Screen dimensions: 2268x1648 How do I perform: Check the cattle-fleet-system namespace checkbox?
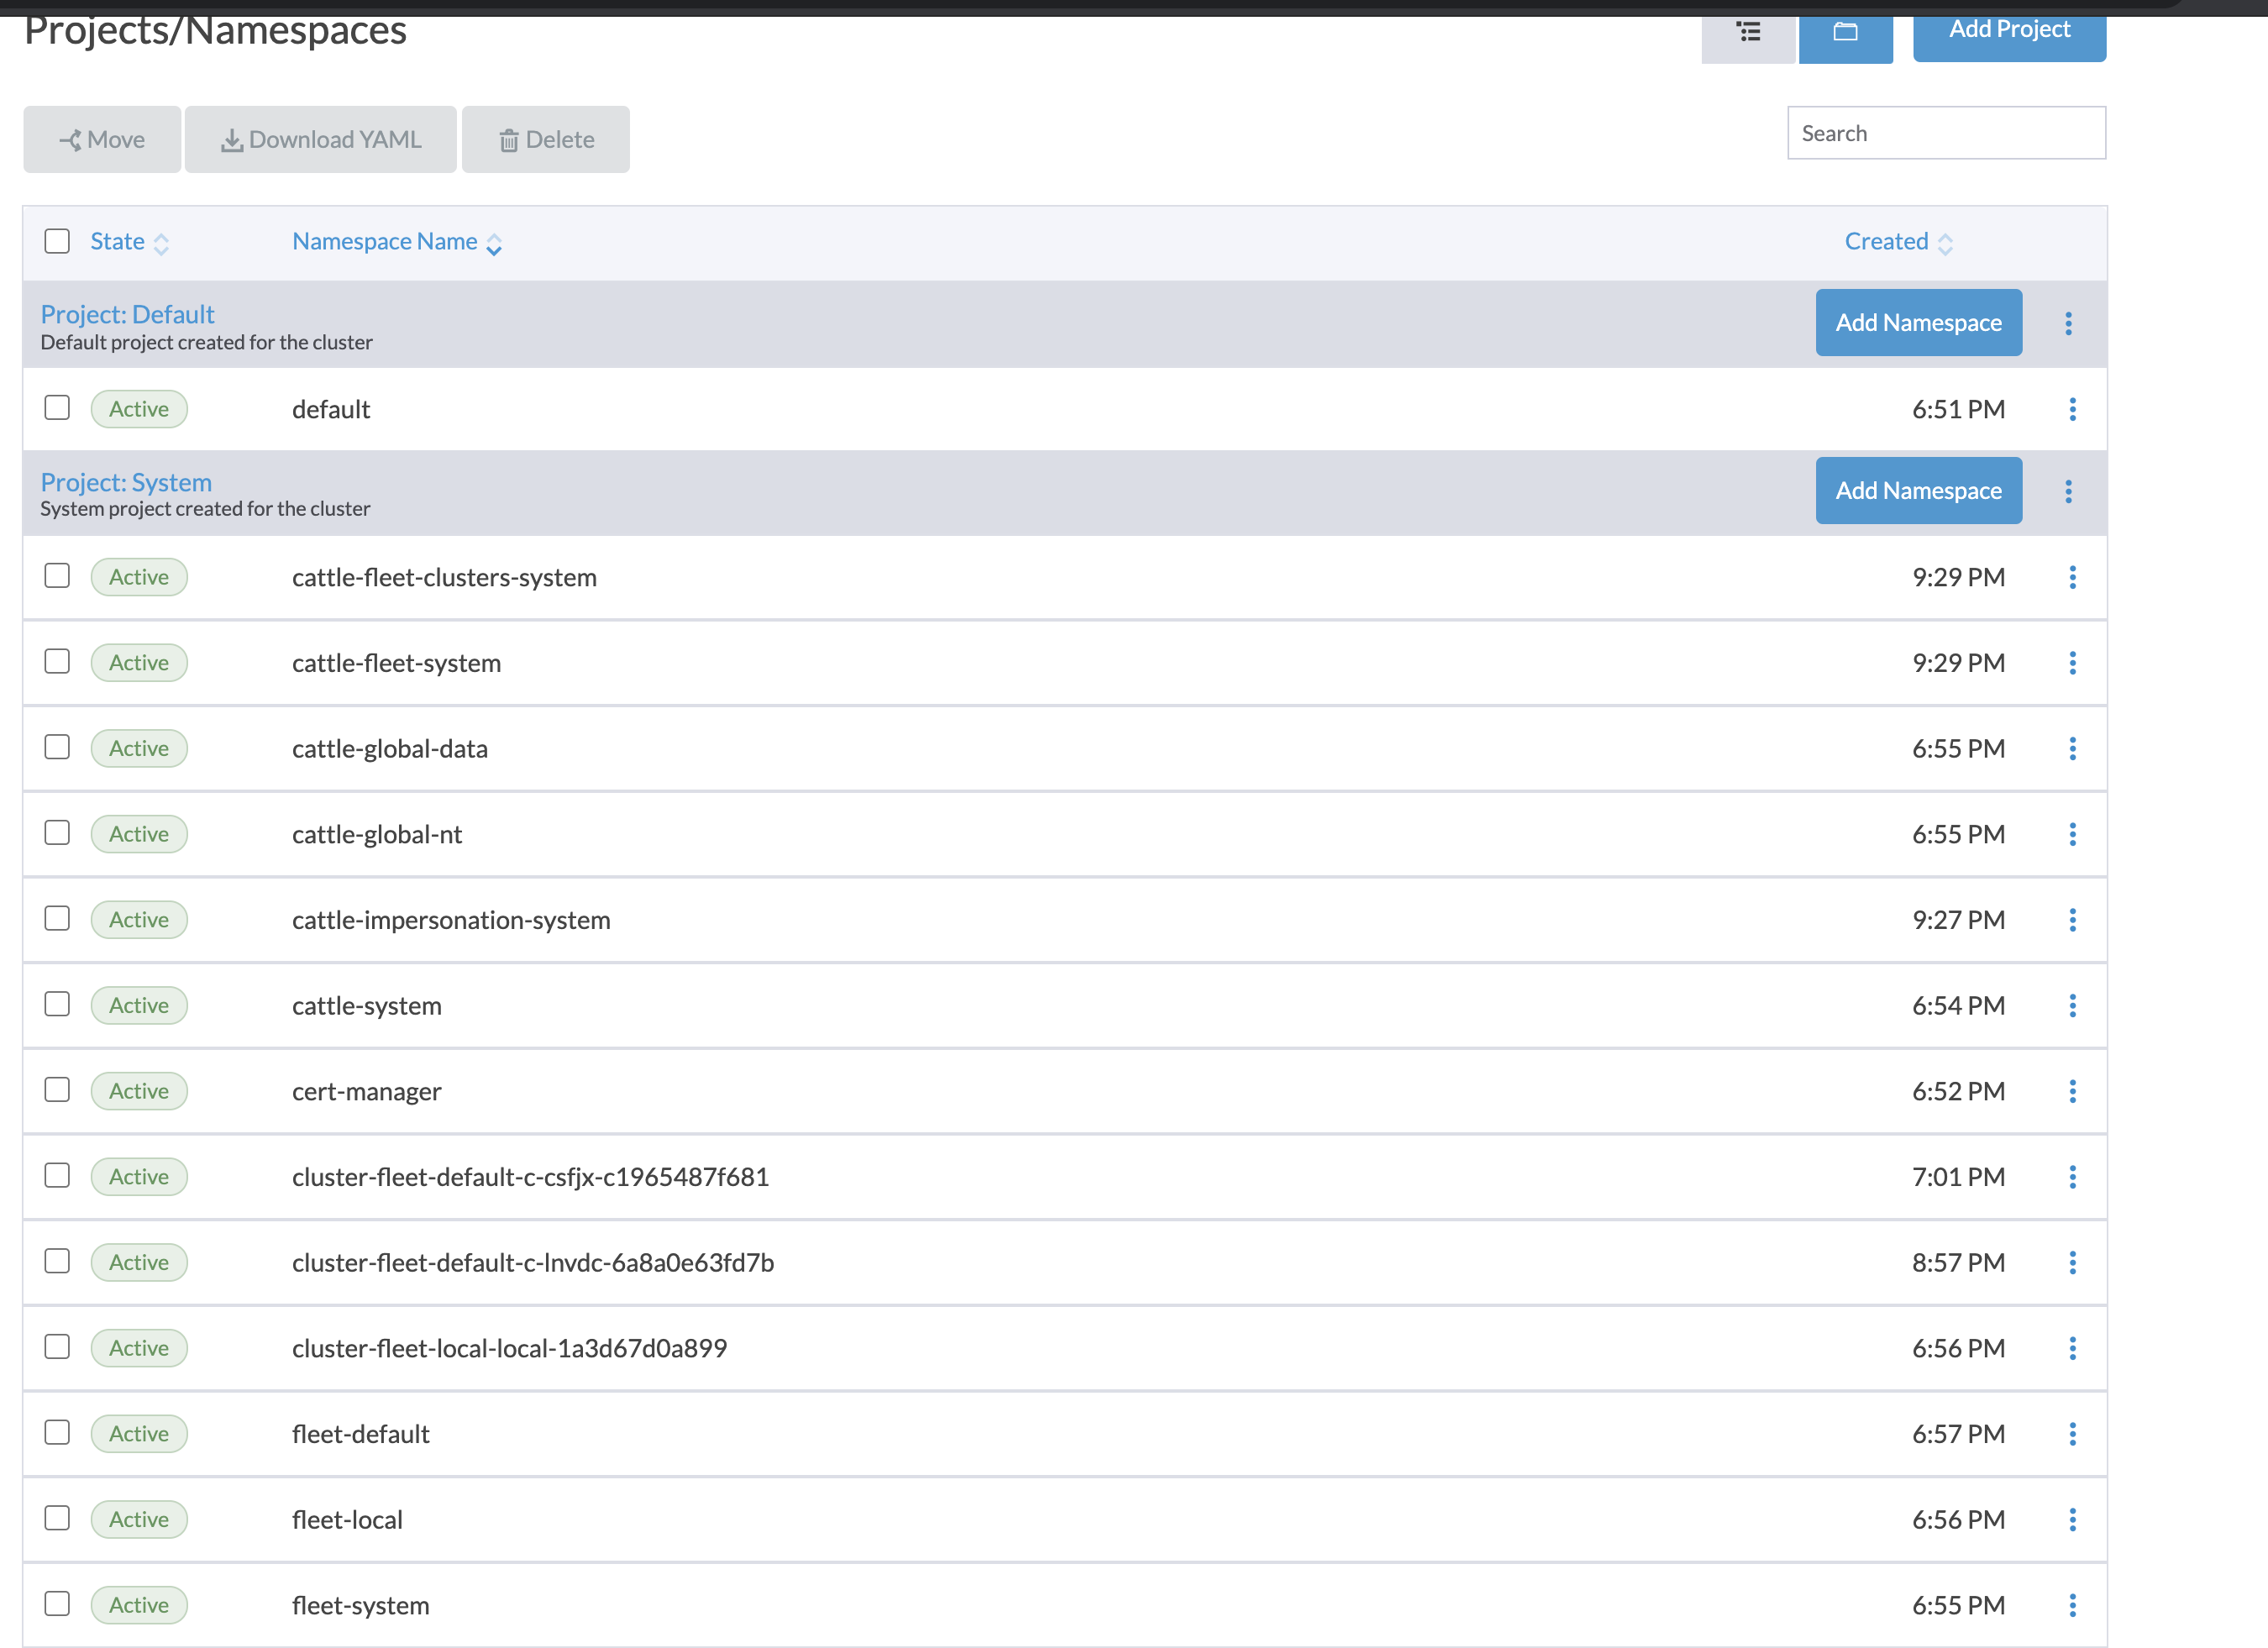point(57,662)
